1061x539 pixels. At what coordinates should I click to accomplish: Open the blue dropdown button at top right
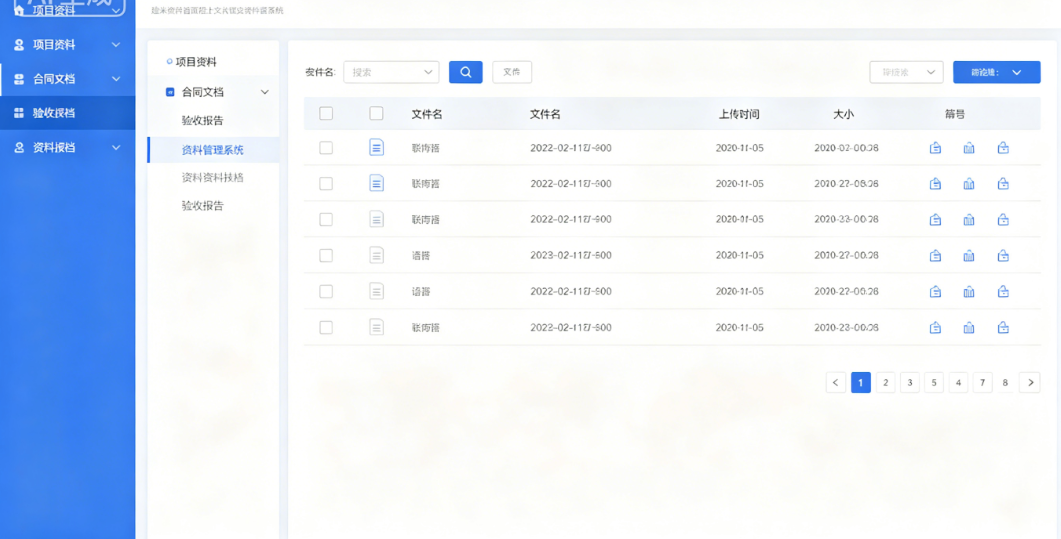coord(997,72)
